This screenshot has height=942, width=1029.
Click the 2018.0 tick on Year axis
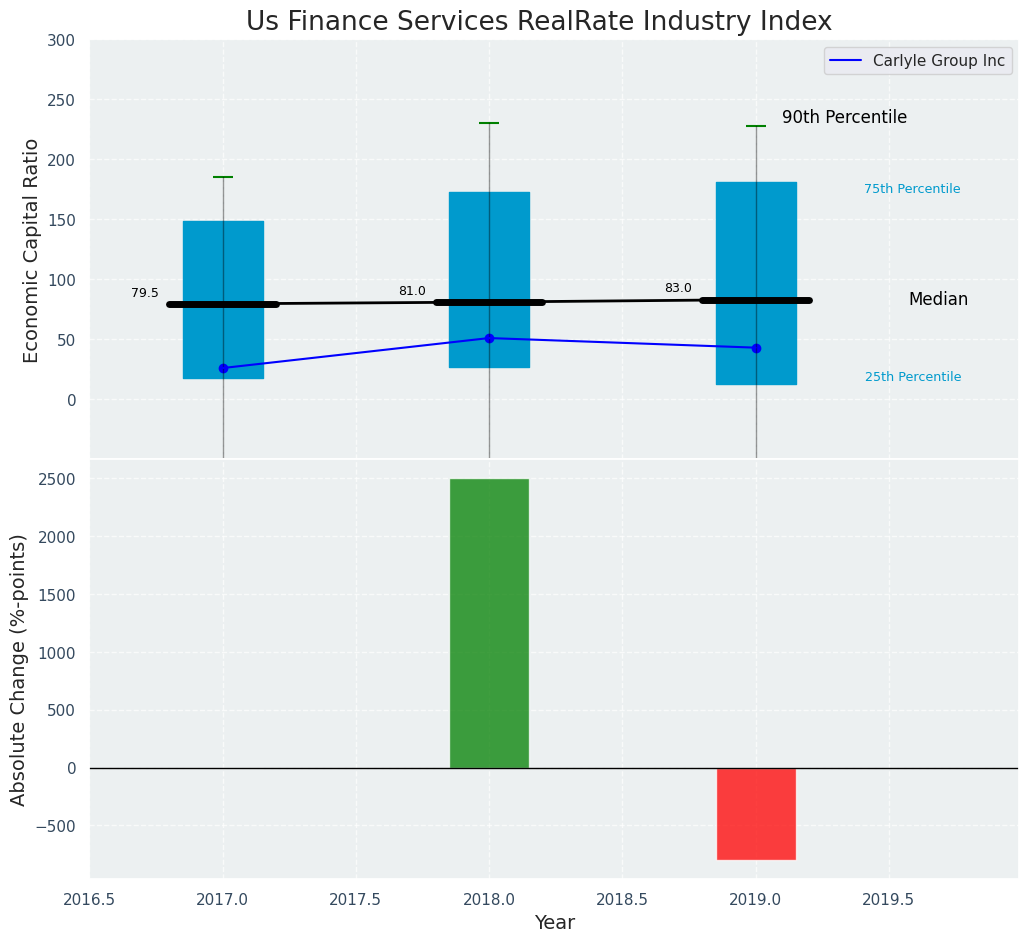tap(489, 899)
